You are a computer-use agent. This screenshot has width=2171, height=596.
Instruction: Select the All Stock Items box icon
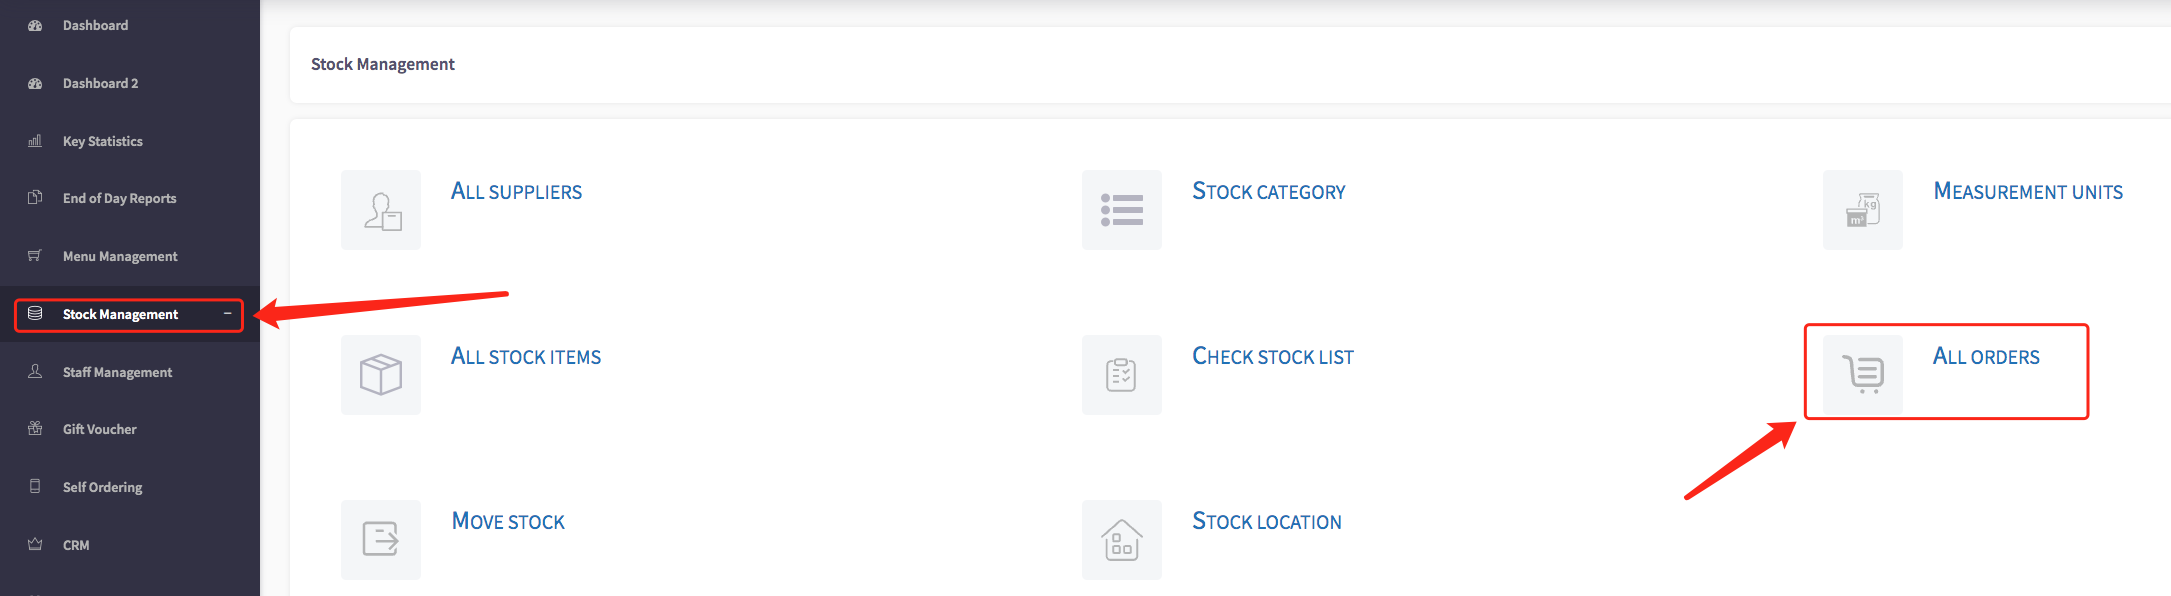pos(381,375)
